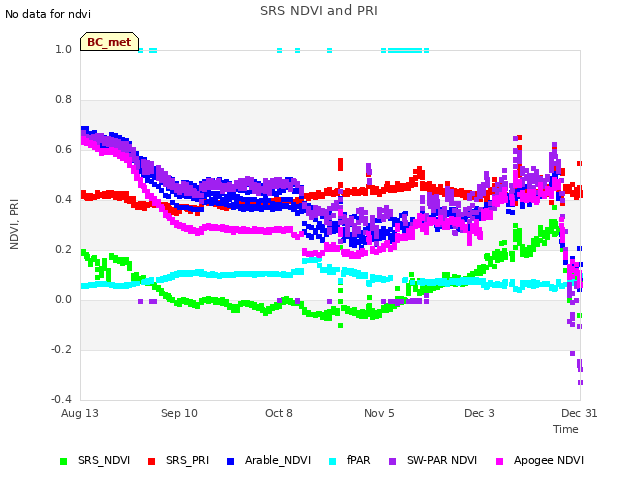640x480 pixels.
Task: Click the 'Aug 13' x-axis tick label
Action: coord(80,413)
